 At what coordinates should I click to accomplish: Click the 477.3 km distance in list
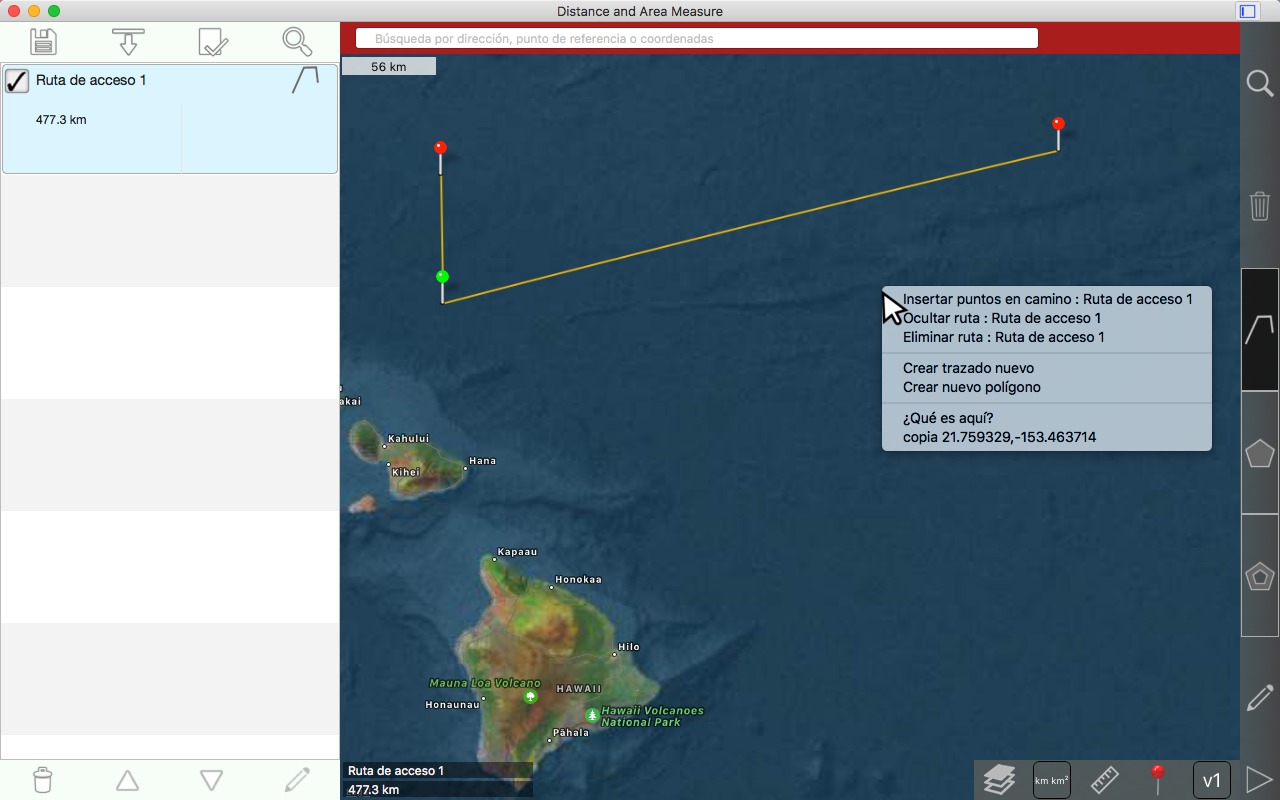pos(61,120)
